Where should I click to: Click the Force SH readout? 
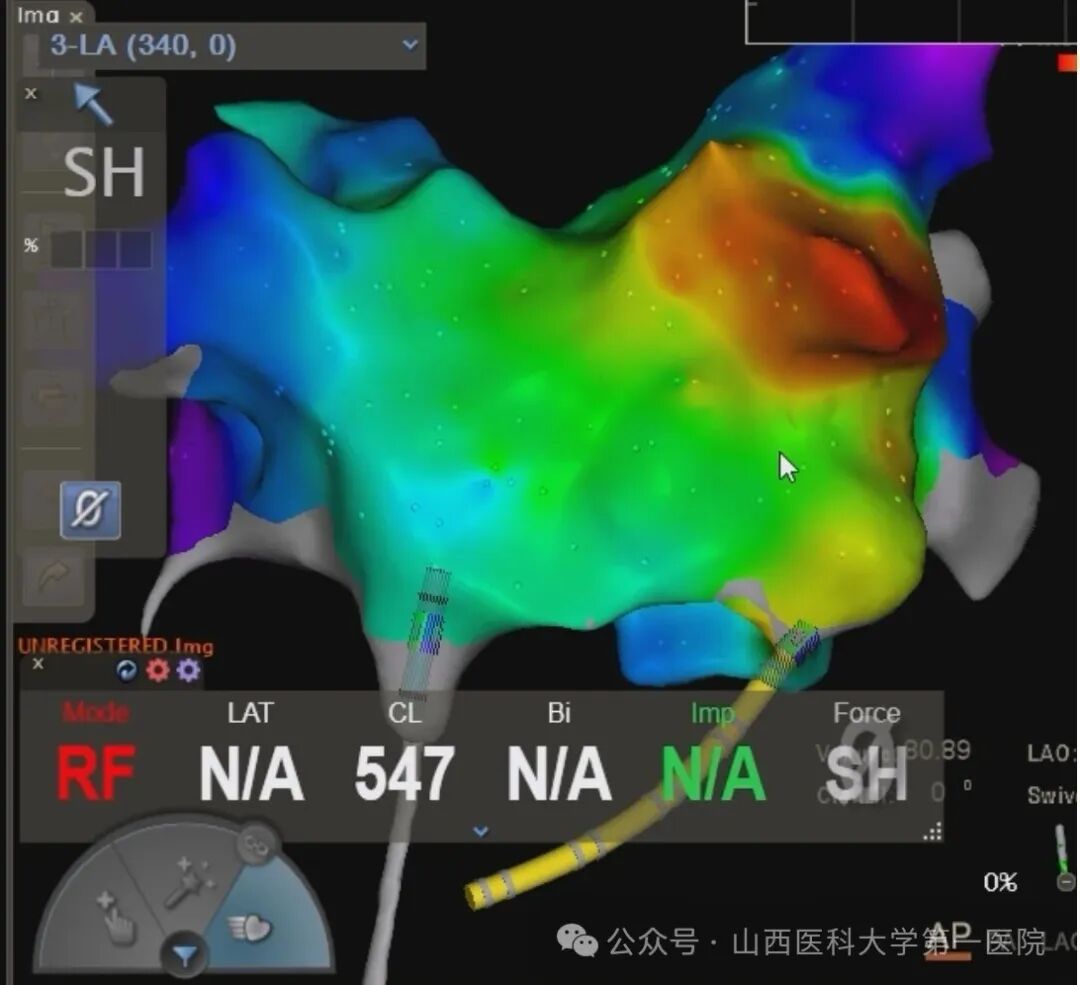[866, 774]
